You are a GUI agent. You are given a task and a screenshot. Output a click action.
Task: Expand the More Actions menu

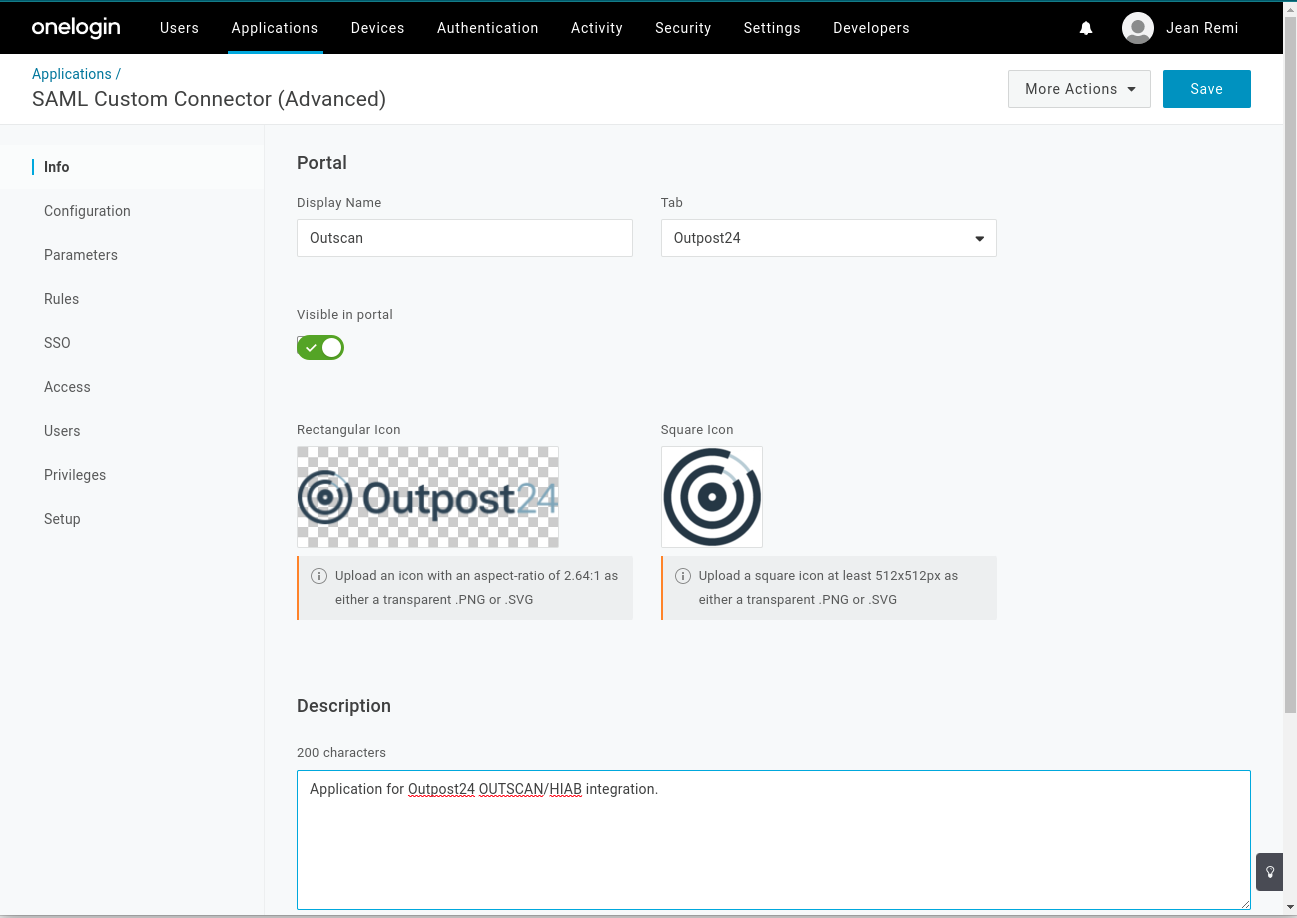[x=1079, y=89]
